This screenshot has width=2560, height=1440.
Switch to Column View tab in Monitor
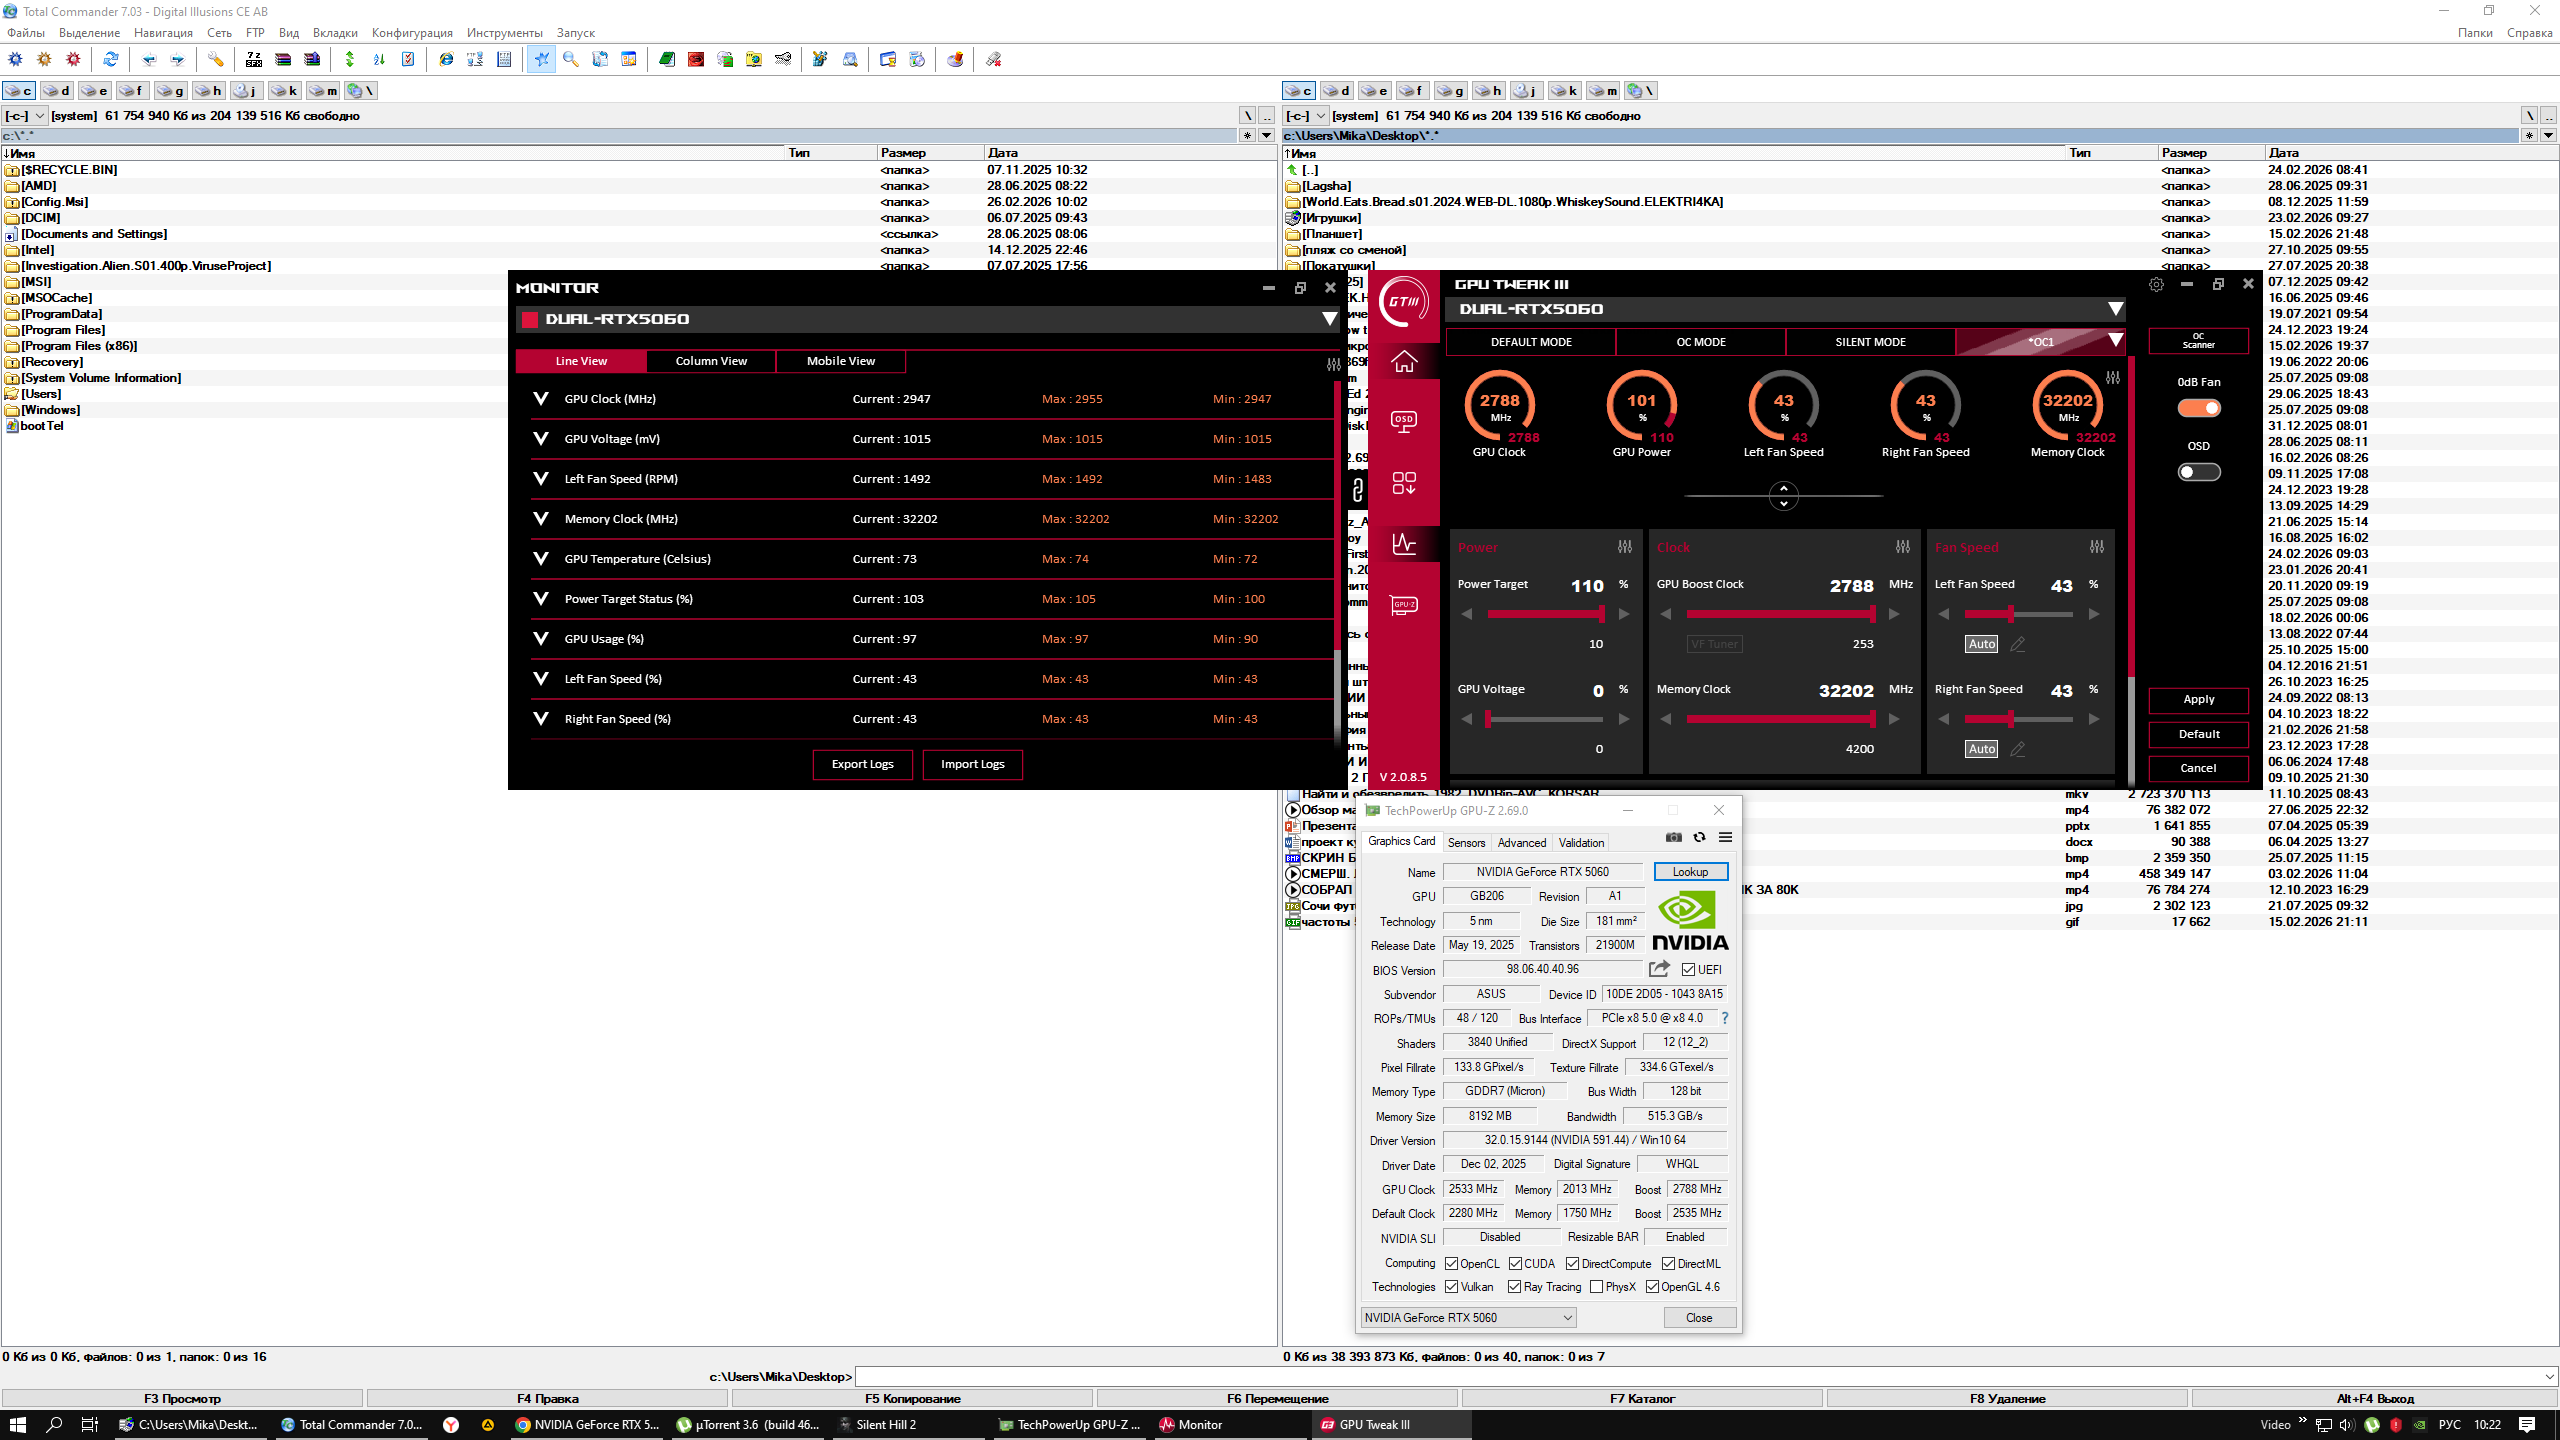pyautogui.click(x=711, y=361)
